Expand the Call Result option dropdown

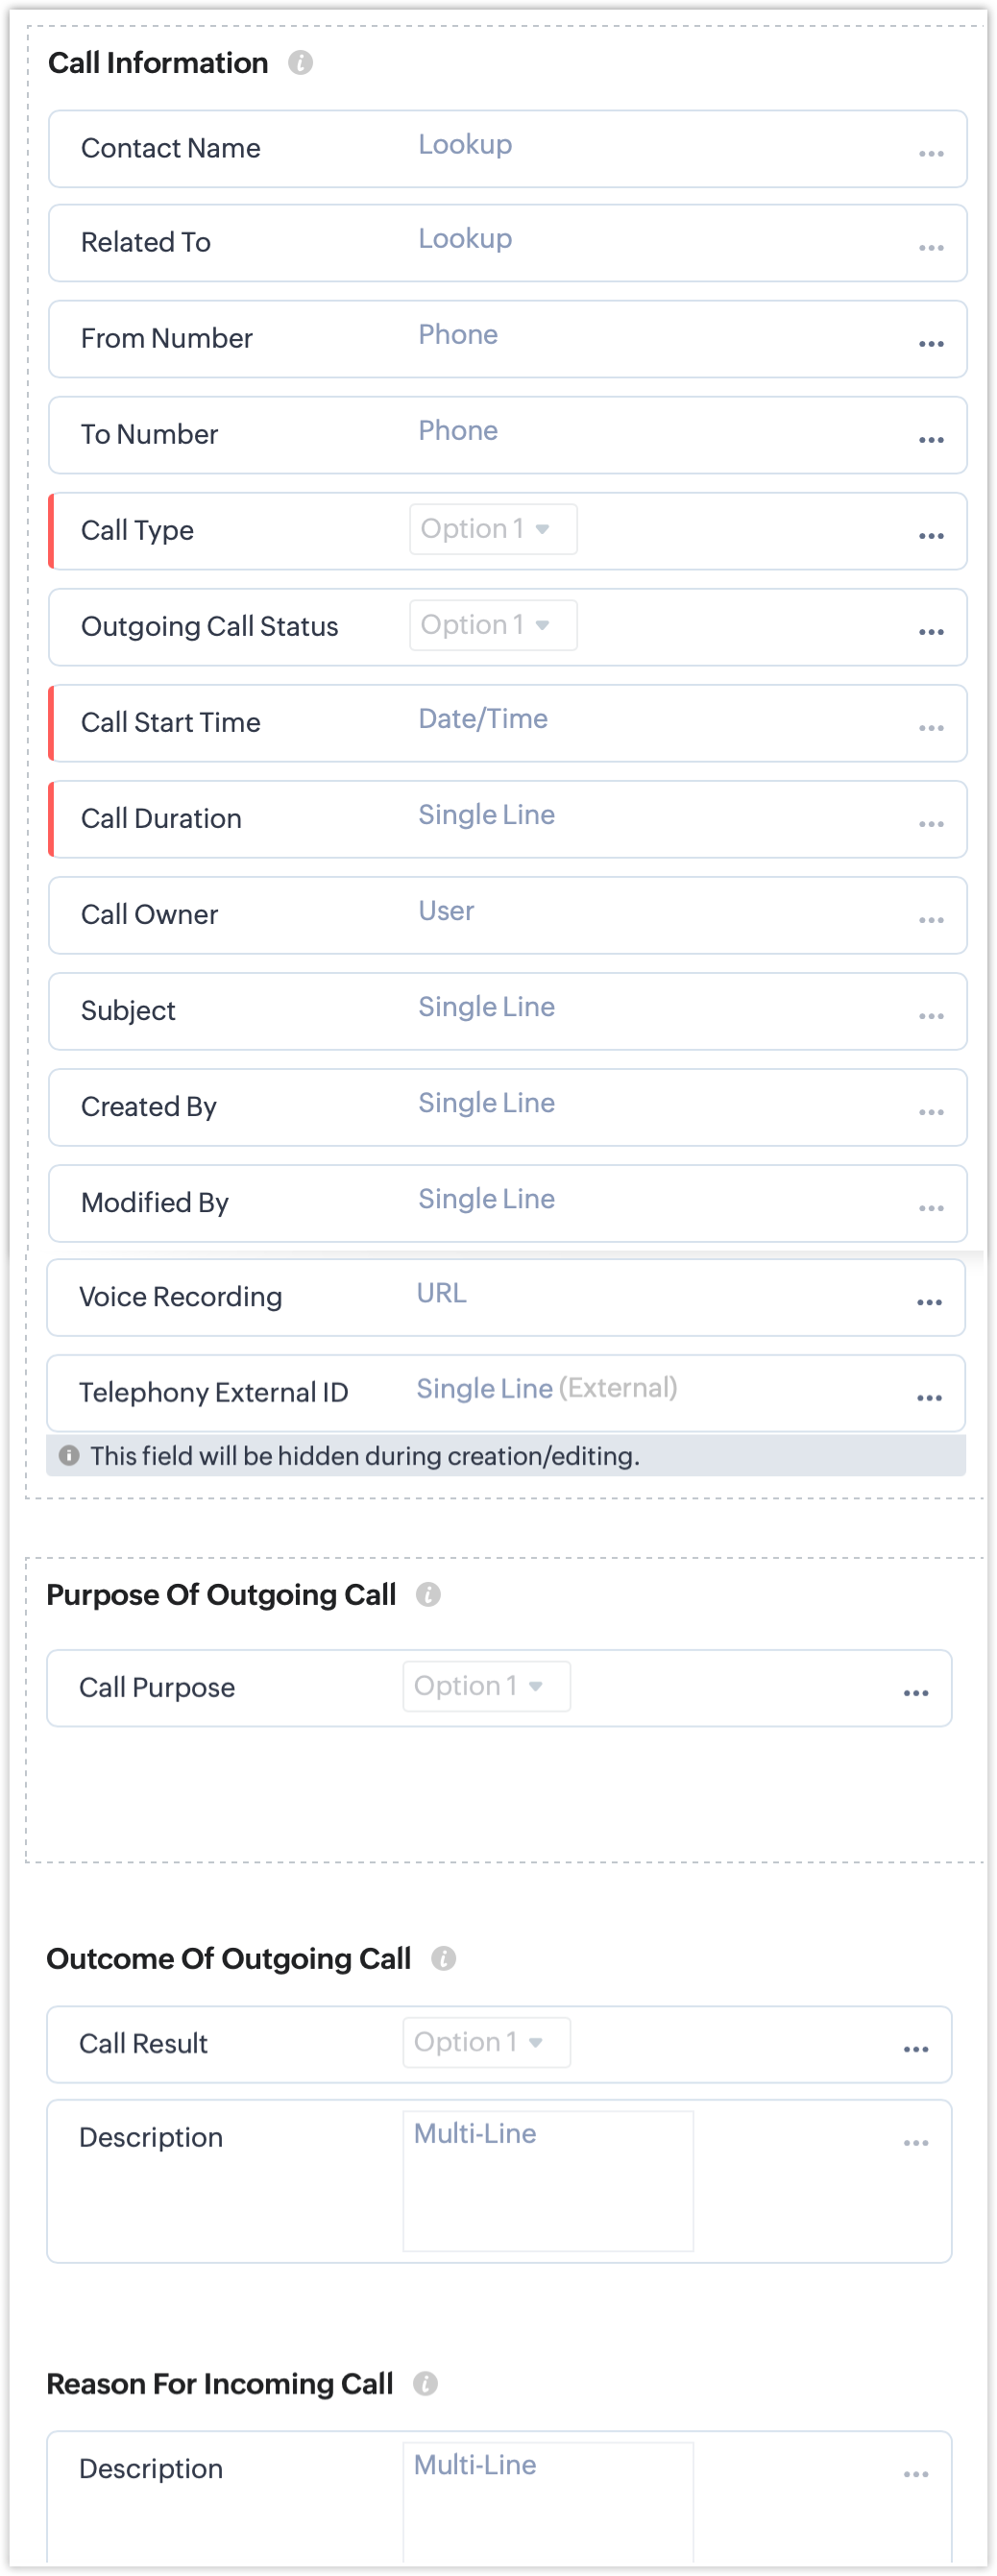coord(487,2042)
